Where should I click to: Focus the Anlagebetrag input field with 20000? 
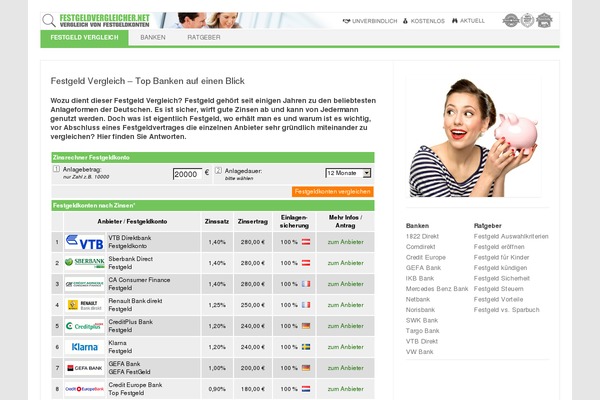point(187,174)
